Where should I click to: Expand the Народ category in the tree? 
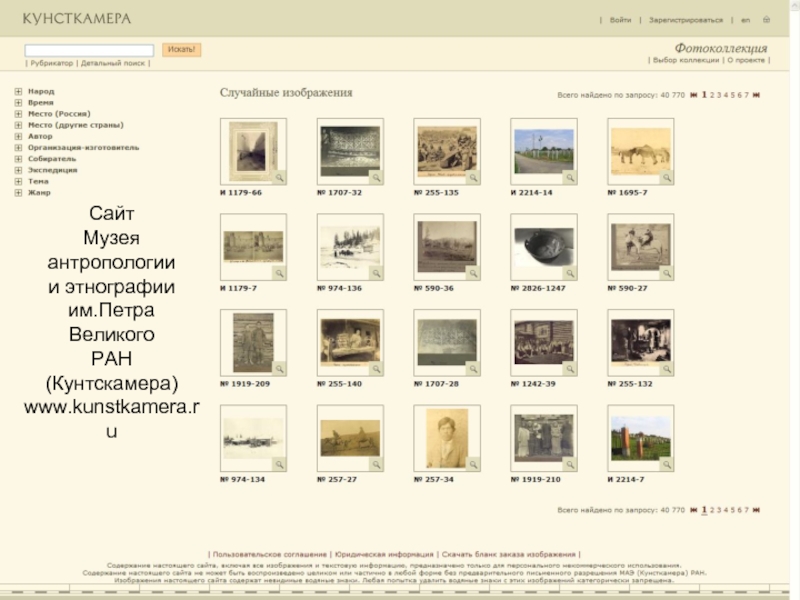click(18, 91)
